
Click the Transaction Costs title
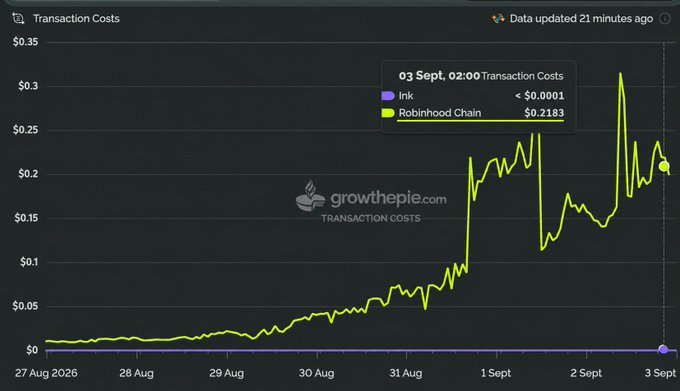(76, 19)
